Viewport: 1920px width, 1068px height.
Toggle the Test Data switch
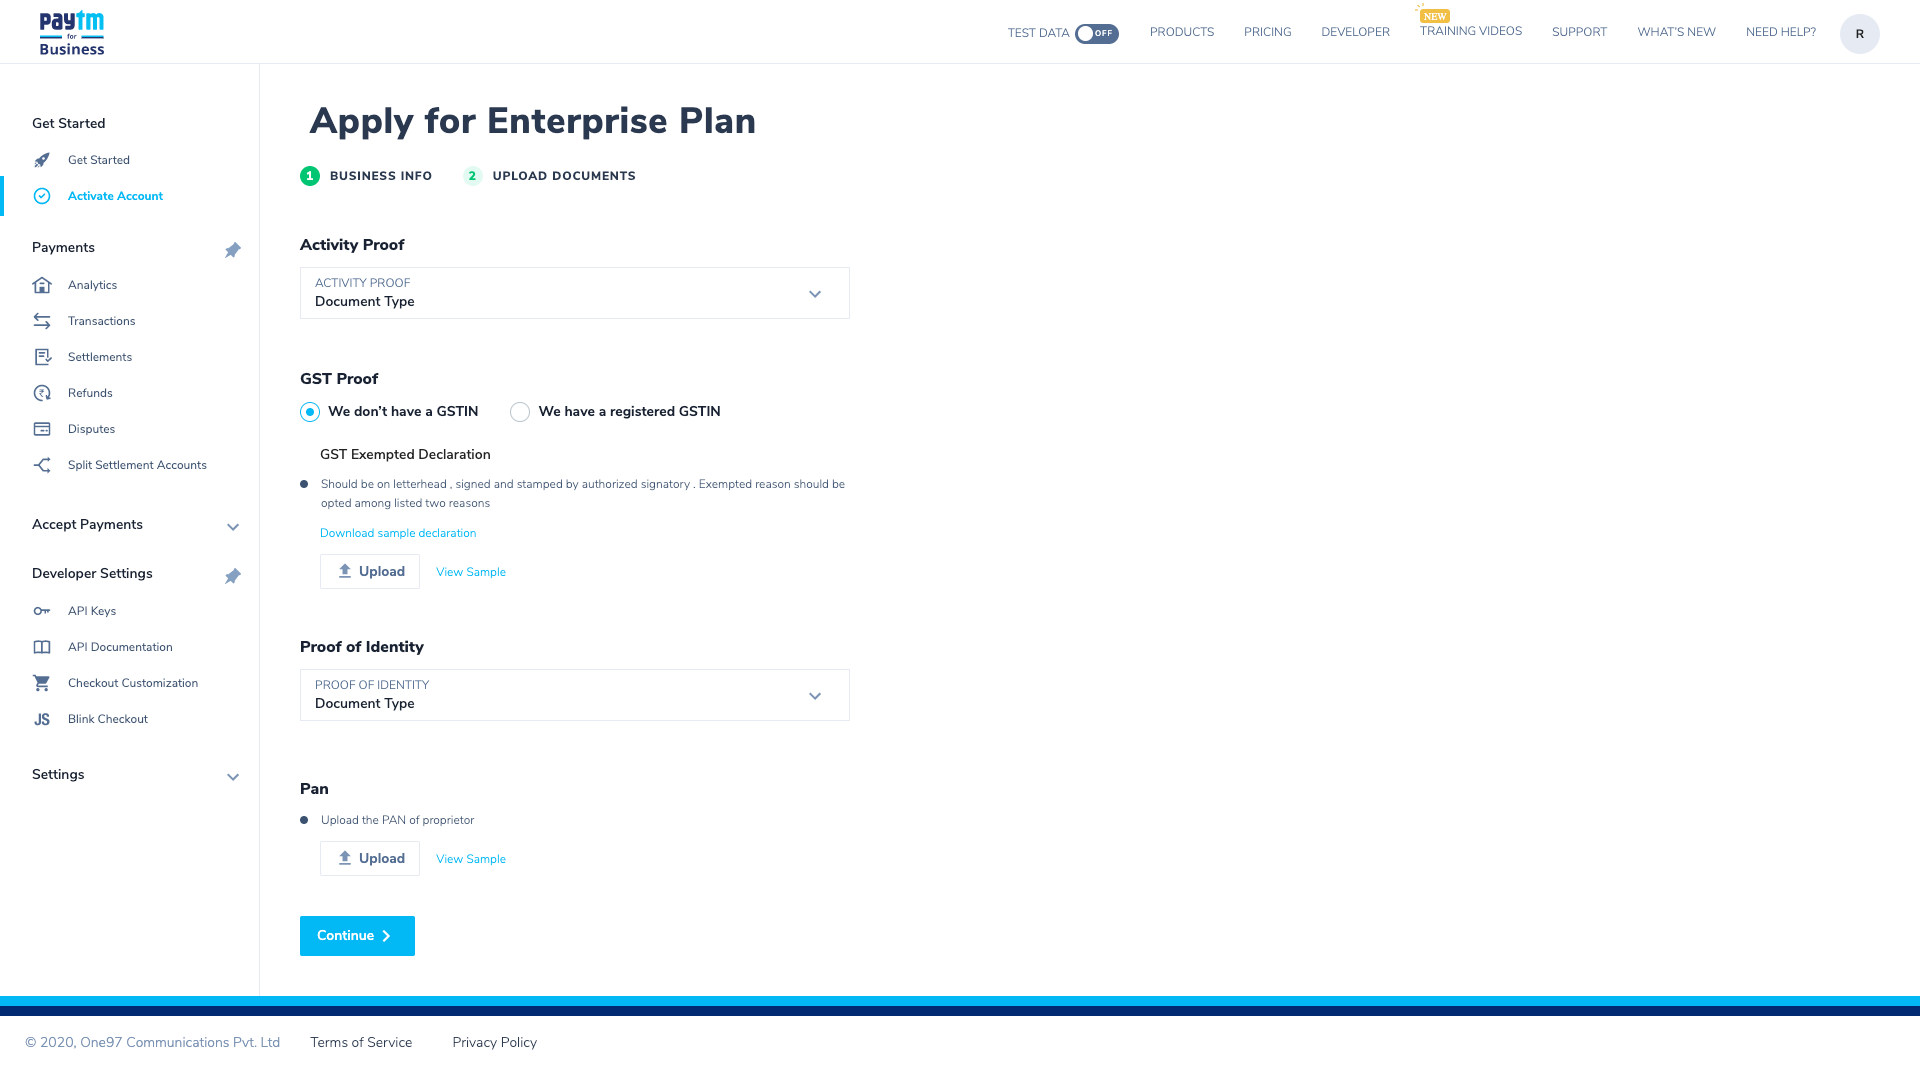(1096, 33)
